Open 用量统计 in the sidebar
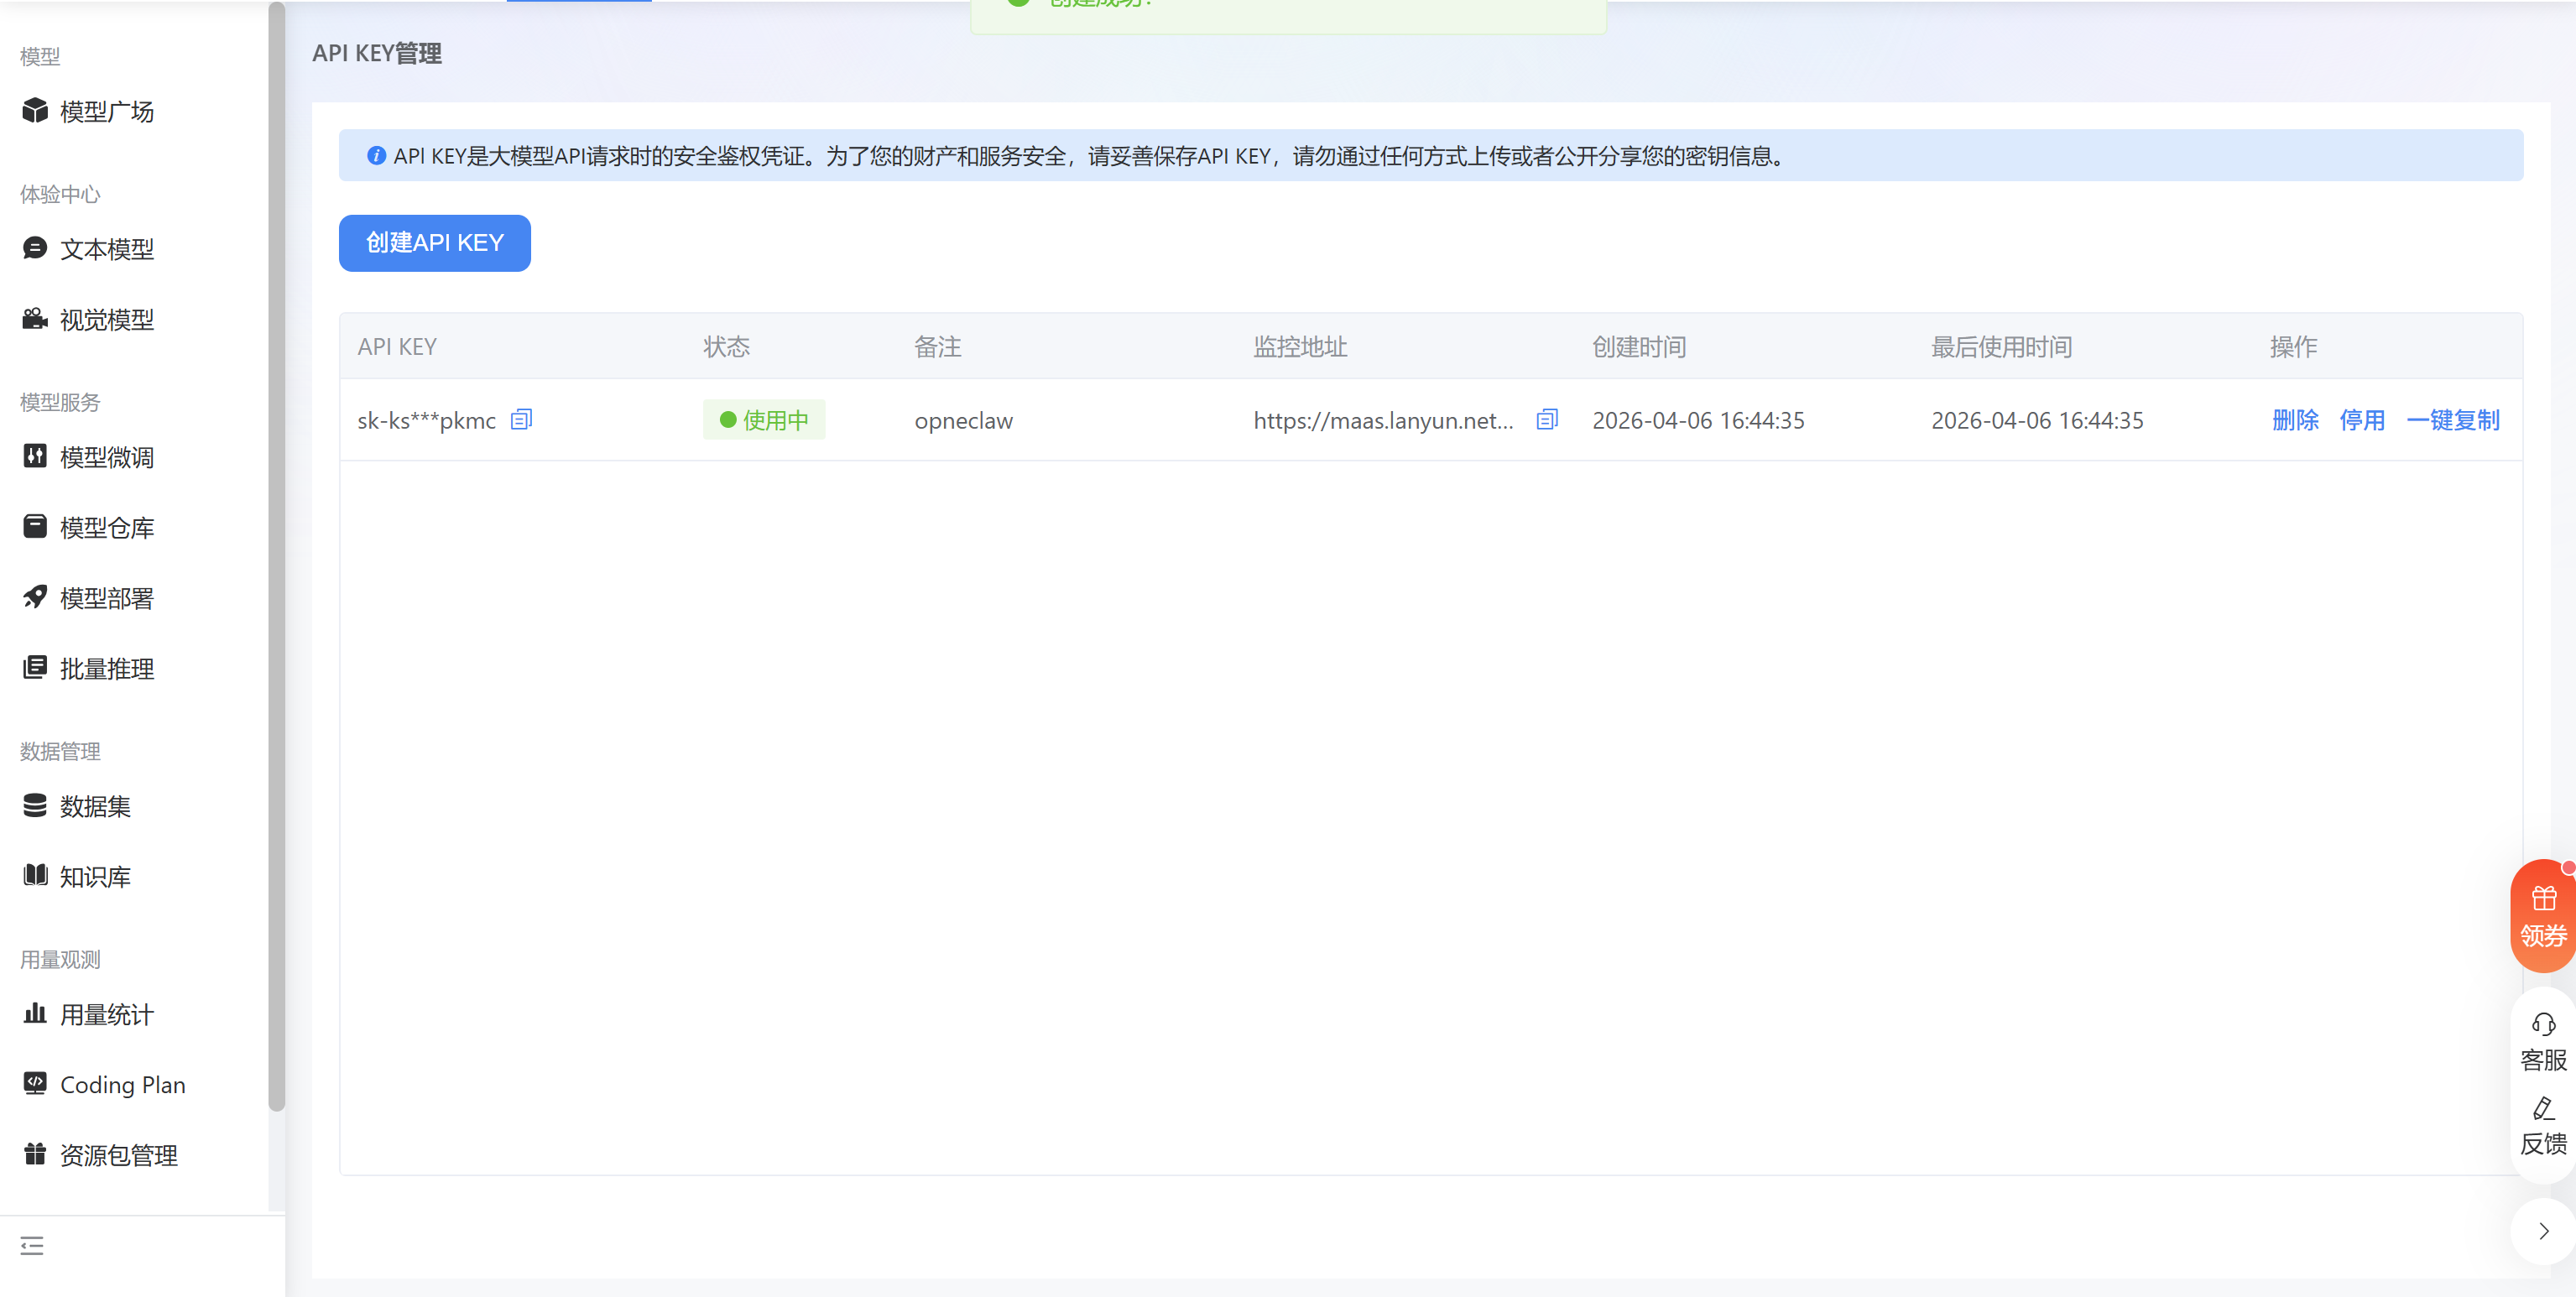This screenshot has height=1297, width=2576. point(106,1015)
